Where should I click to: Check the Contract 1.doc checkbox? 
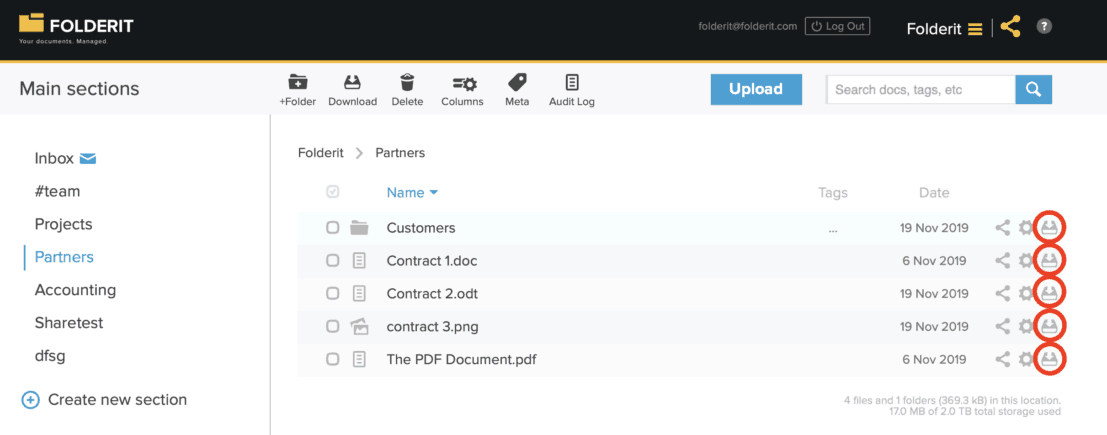333,261
